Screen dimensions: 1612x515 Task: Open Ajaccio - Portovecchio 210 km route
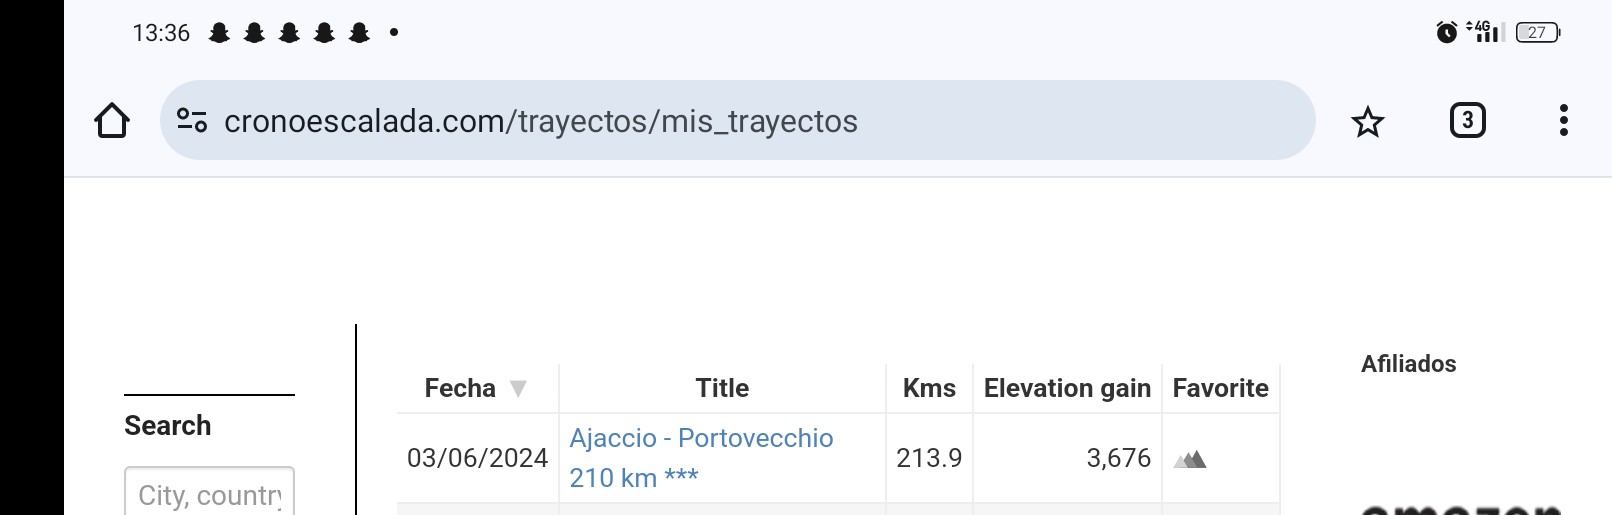pos(701,458)
